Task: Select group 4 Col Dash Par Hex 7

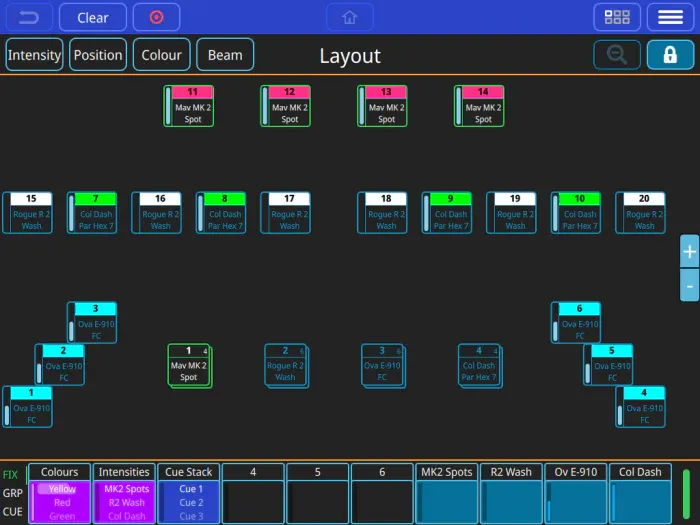Action: [x=480, y=366]
